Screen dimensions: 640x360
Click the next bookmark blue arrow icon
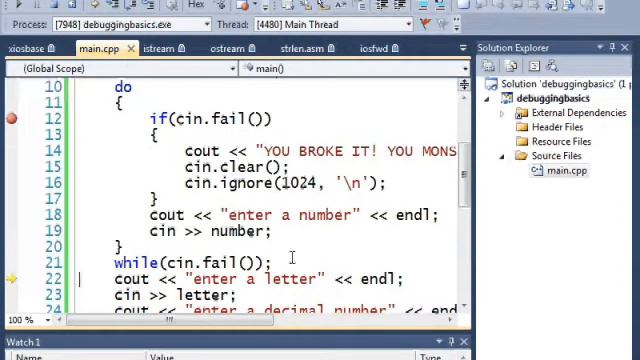[x=569, y=5]
